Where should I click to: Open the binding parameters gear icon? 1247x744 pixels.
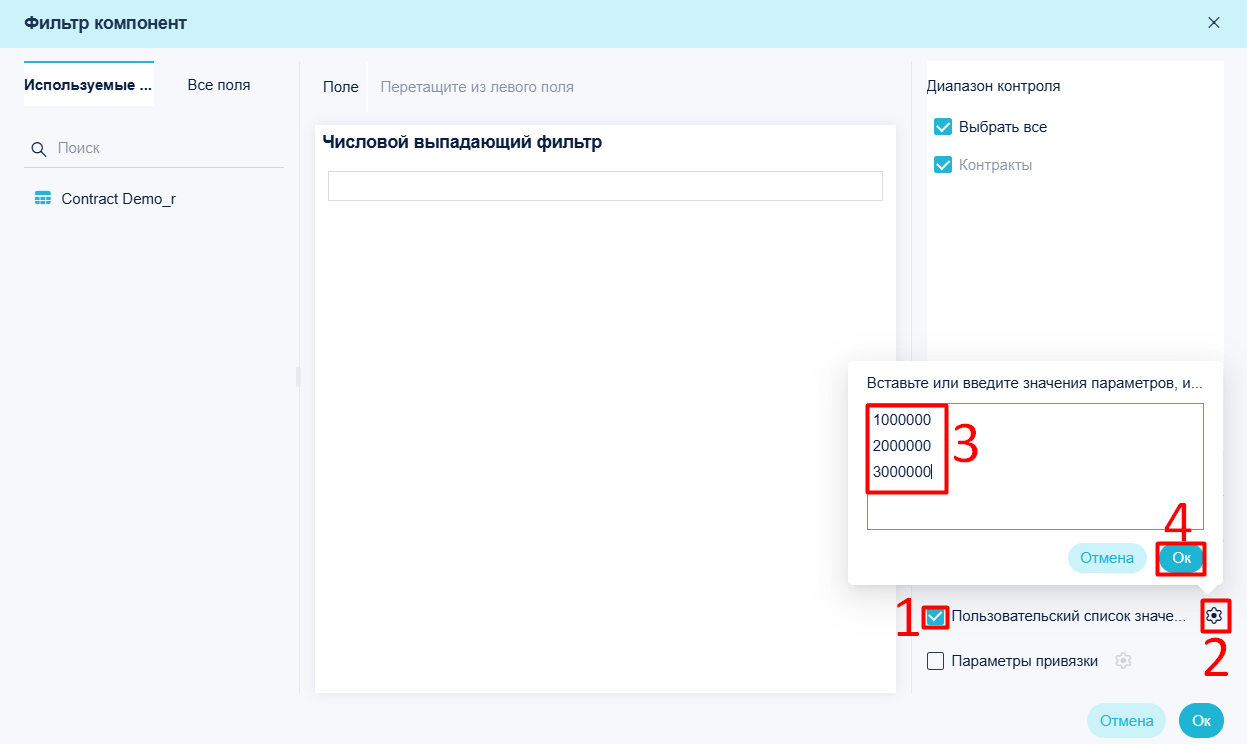coord(1123,661)
